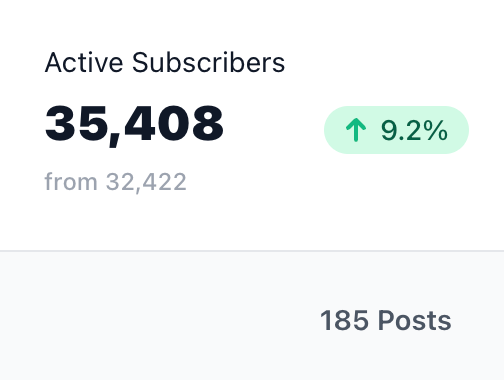Click the word 'Subscribers' in the title
This screenshot has width=504, height=380.
[x=208, y=62]
